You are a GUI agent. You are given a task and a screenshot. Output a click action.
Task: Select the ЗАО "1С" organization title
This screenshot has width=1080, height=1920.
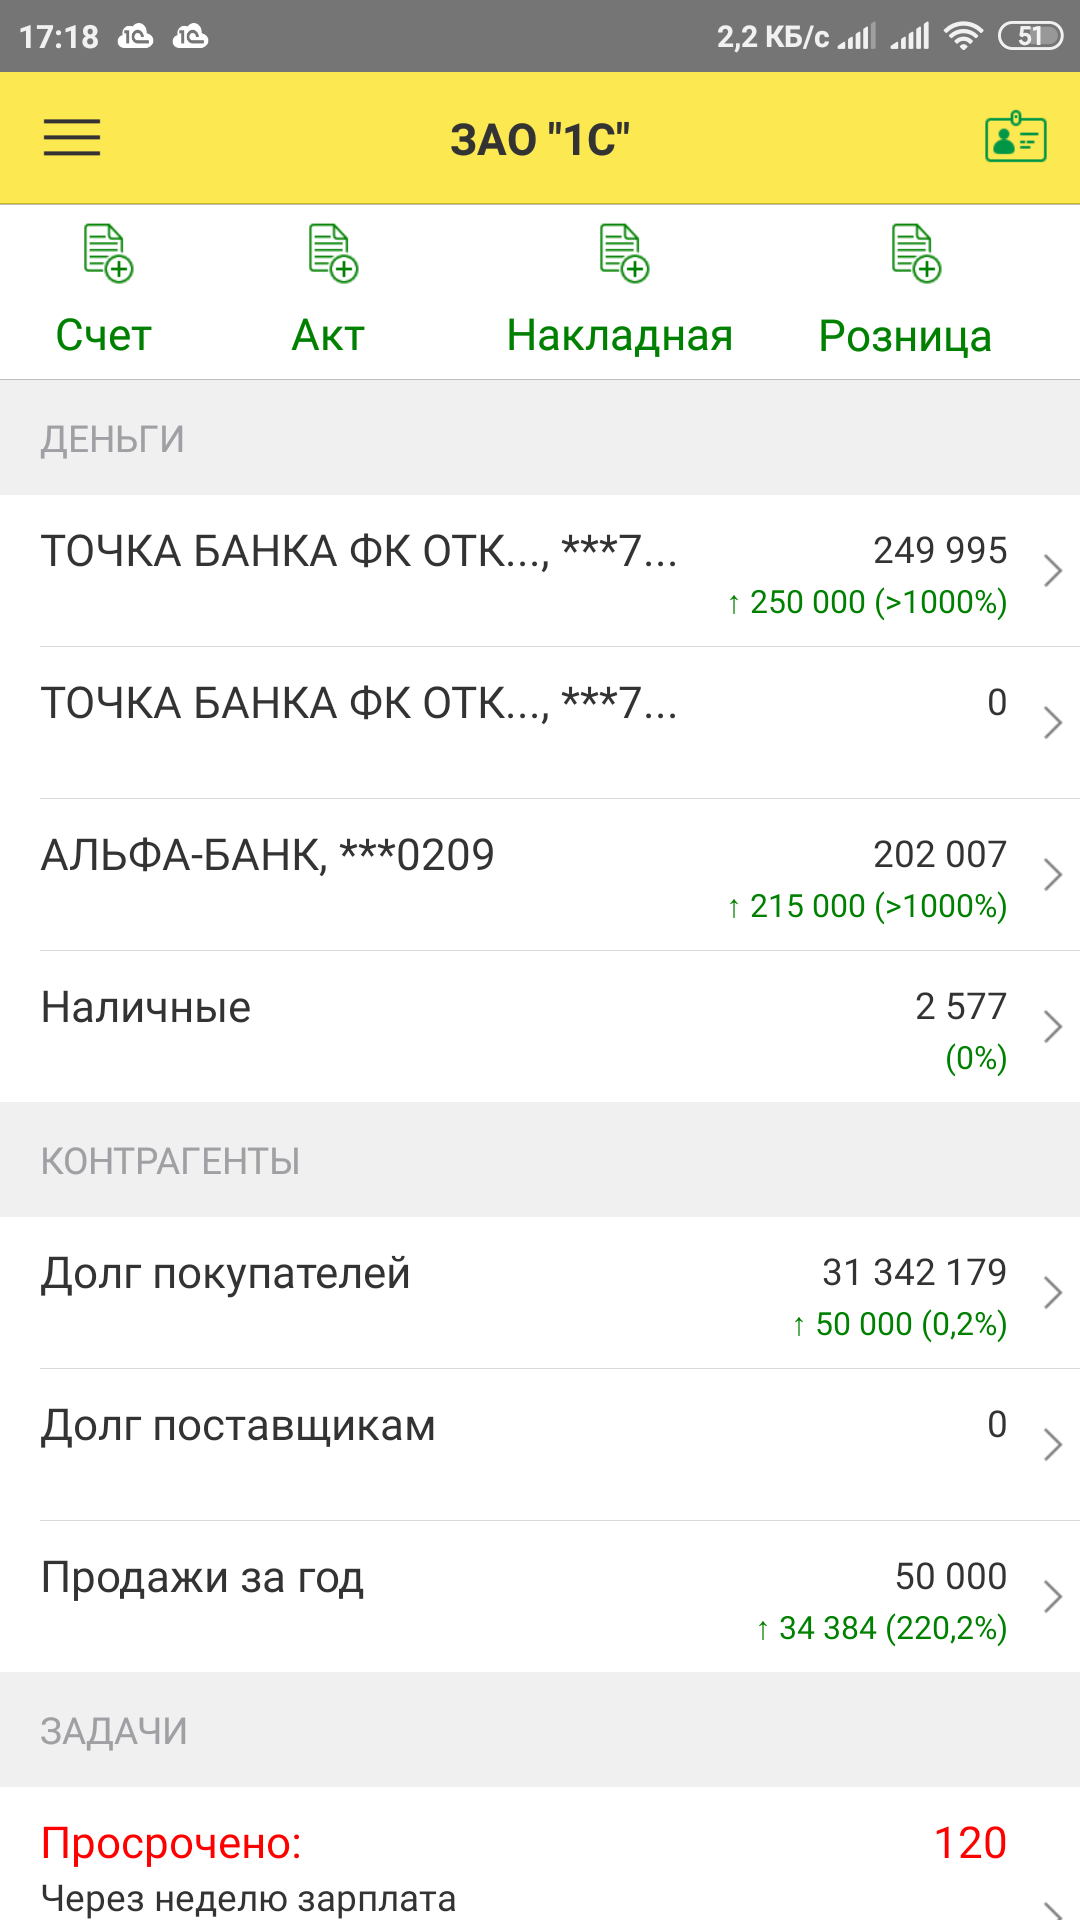point(540,139)
